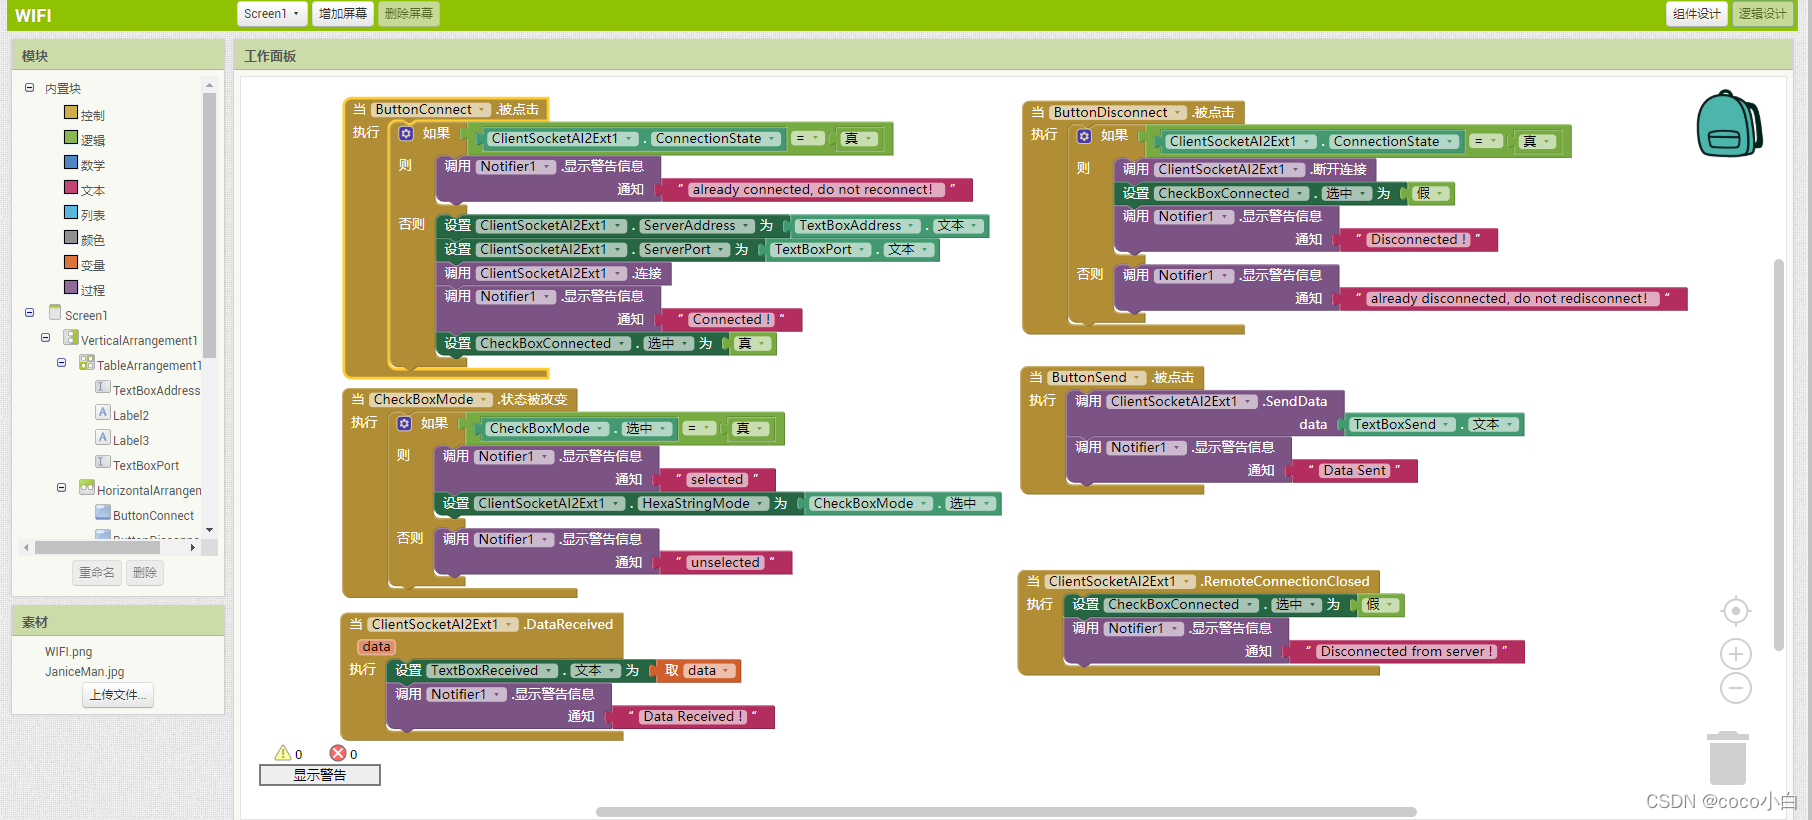The height and width of the screenshot is (820, 1812).
Task: Select JaniceMan.jpg in the media list
Action: coord(84,672)
